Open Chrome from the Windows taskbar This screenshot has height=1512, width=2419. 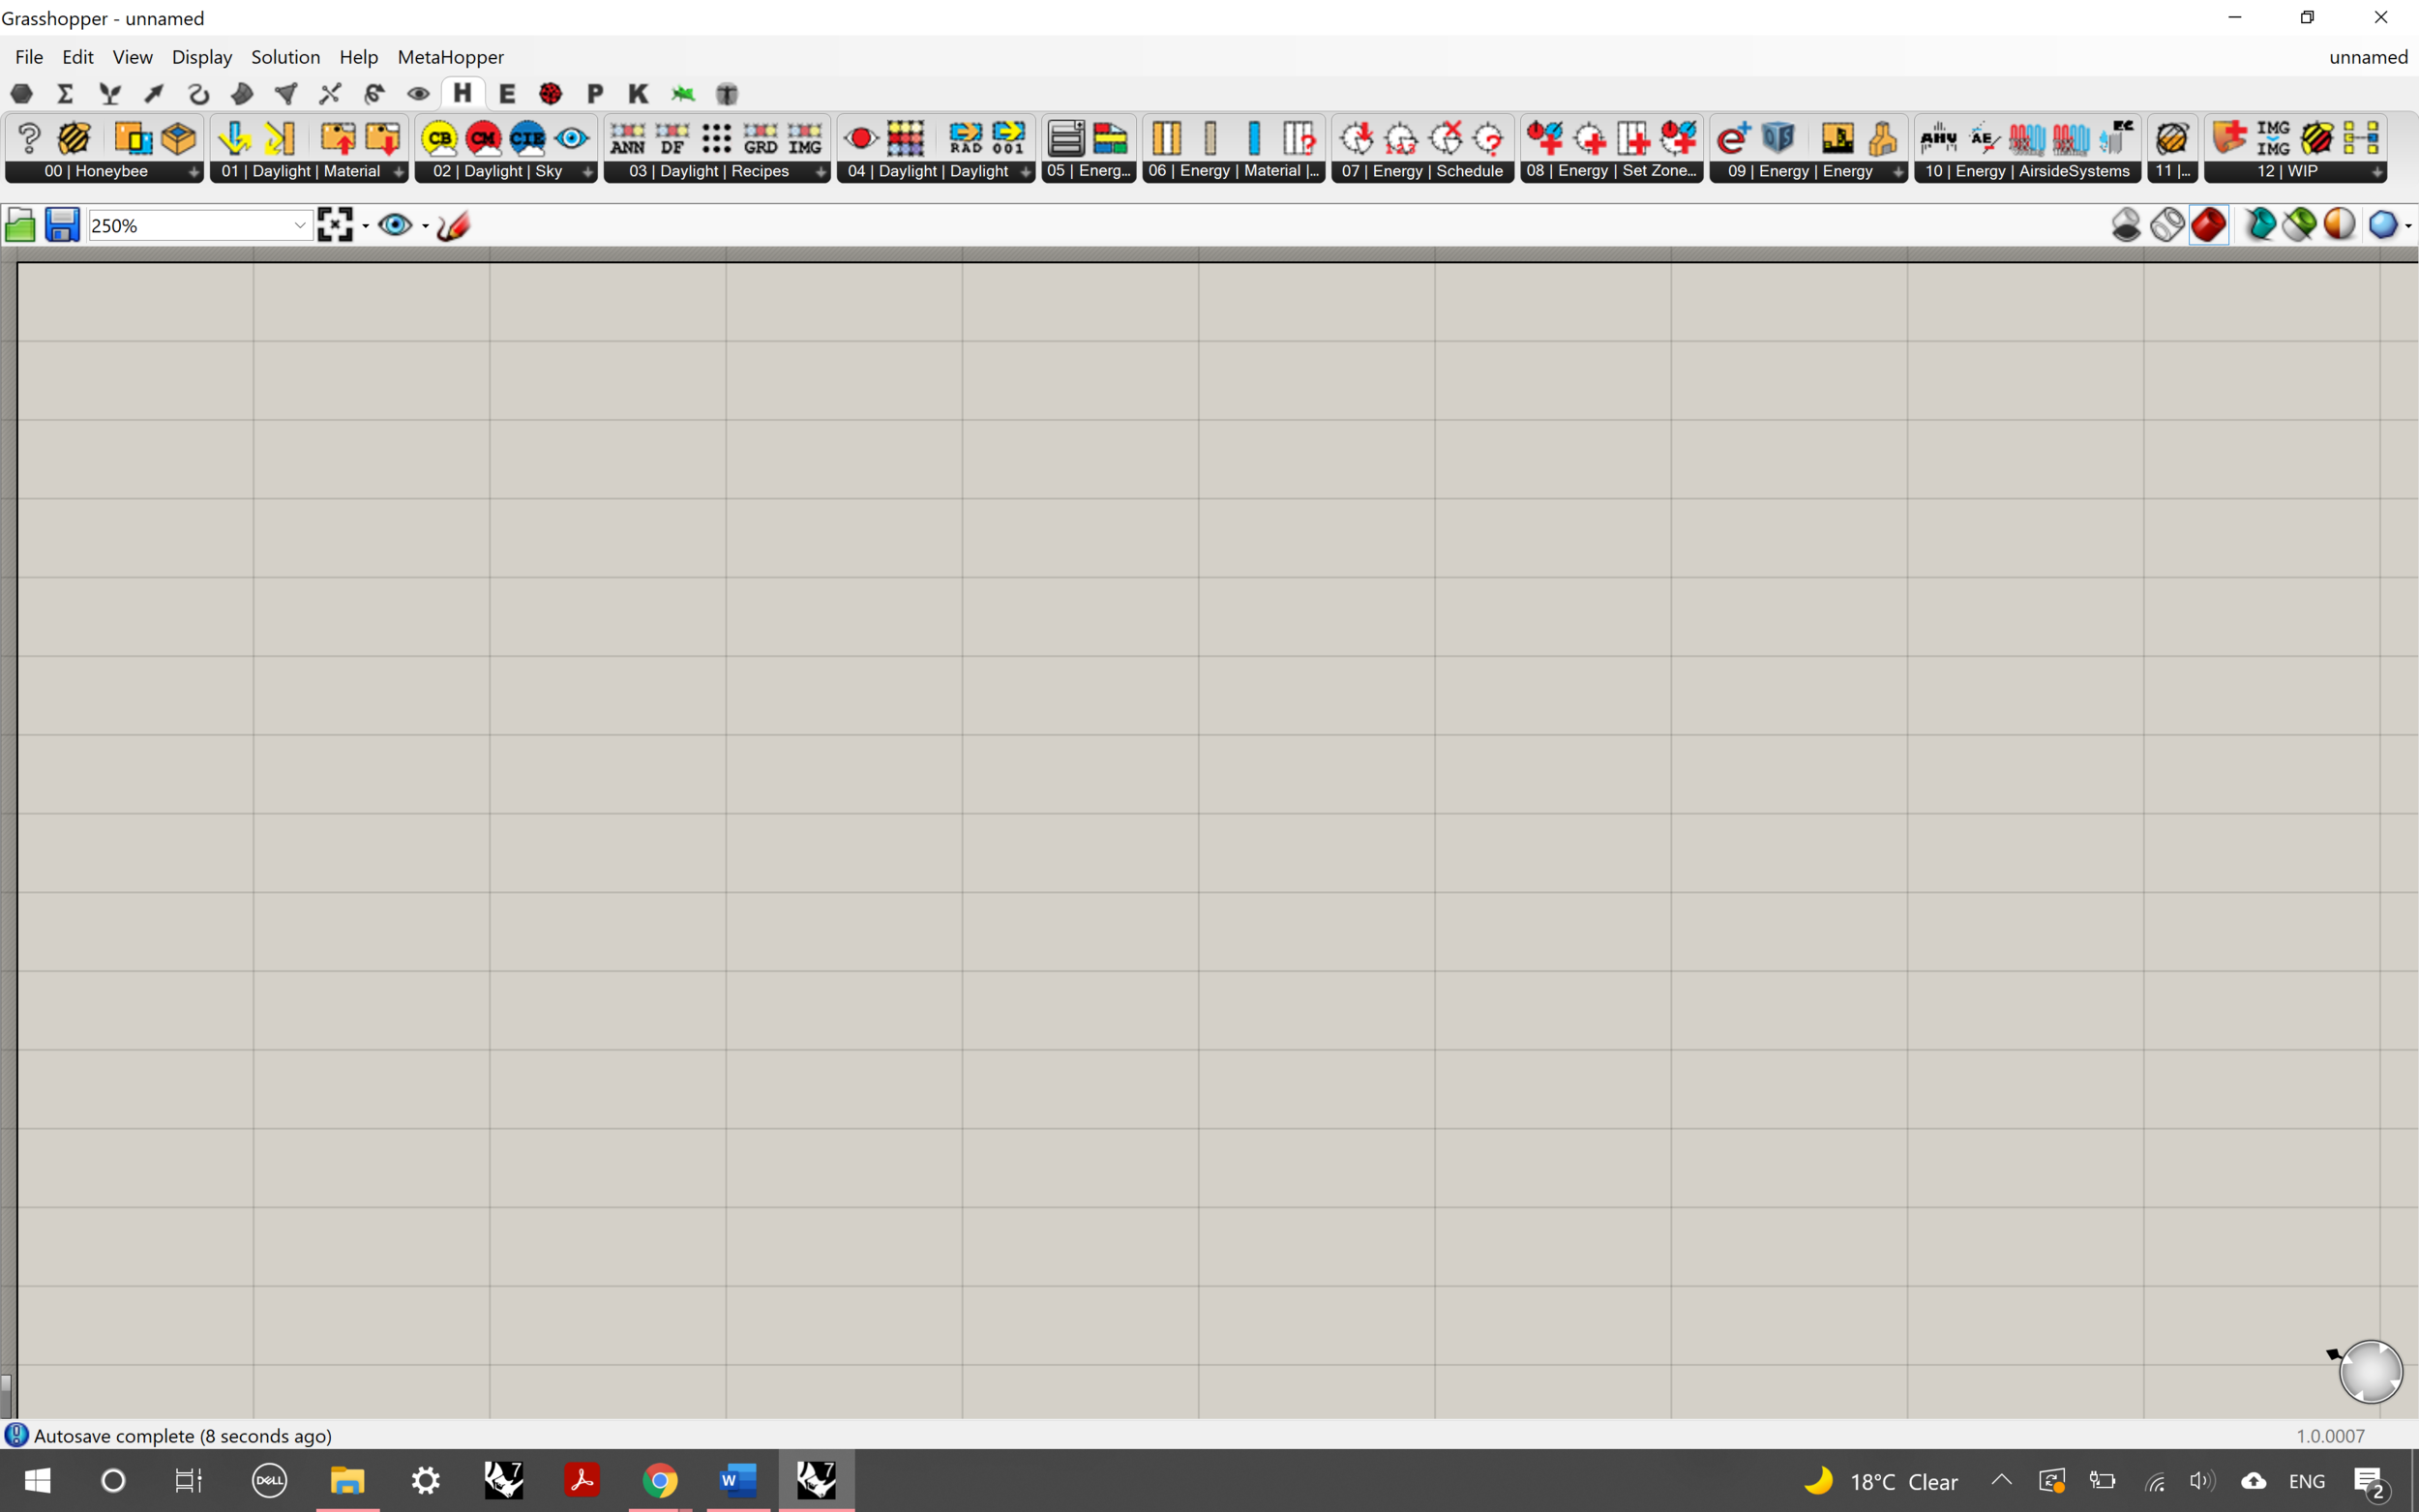659,1480
